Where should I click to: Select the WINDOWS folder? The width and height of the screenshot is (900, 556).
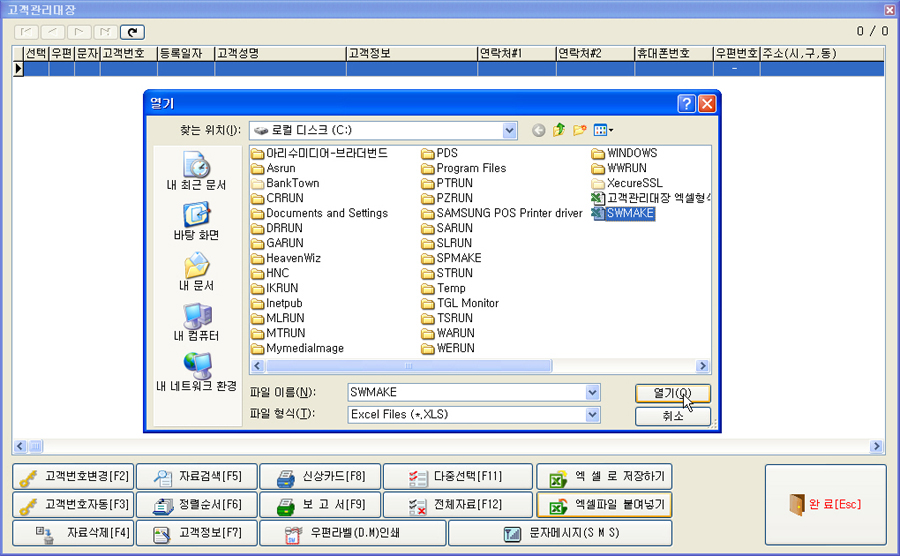(x=624, y=153)
